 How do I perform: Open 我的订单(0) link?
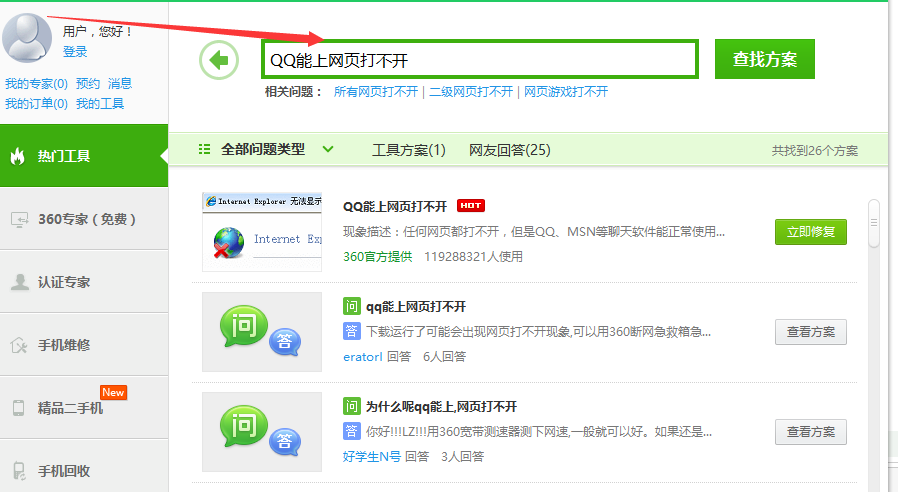click(37, 104)
